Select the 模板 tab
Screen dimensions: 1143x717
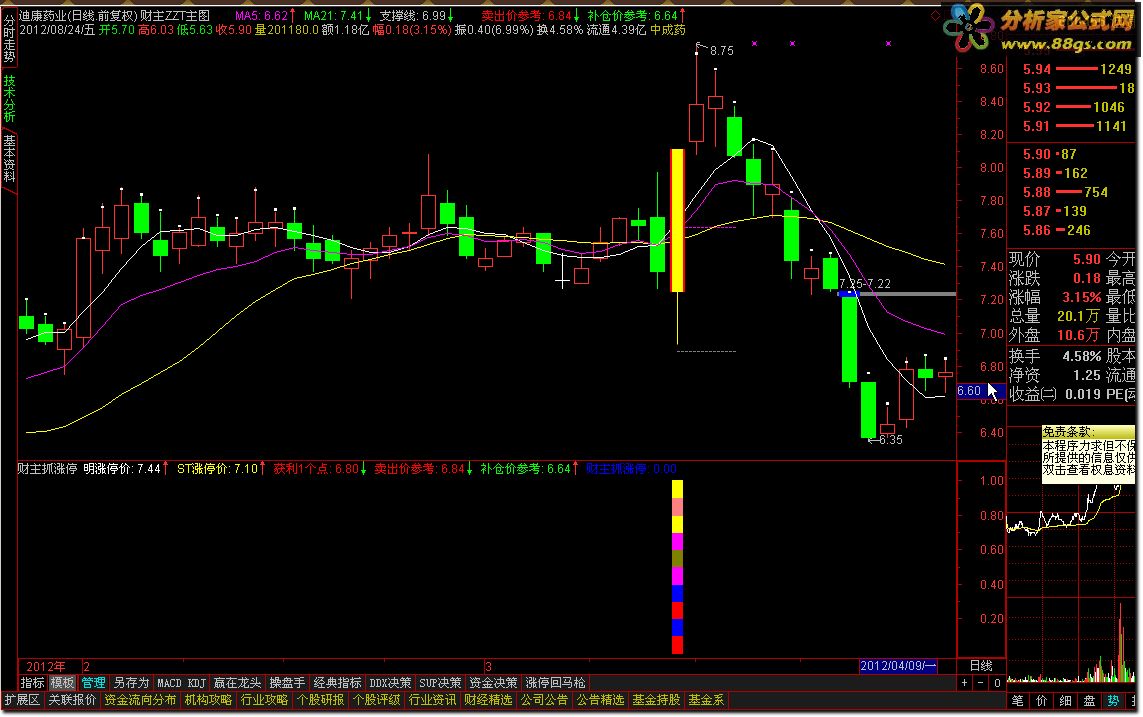tap(62, 683)
